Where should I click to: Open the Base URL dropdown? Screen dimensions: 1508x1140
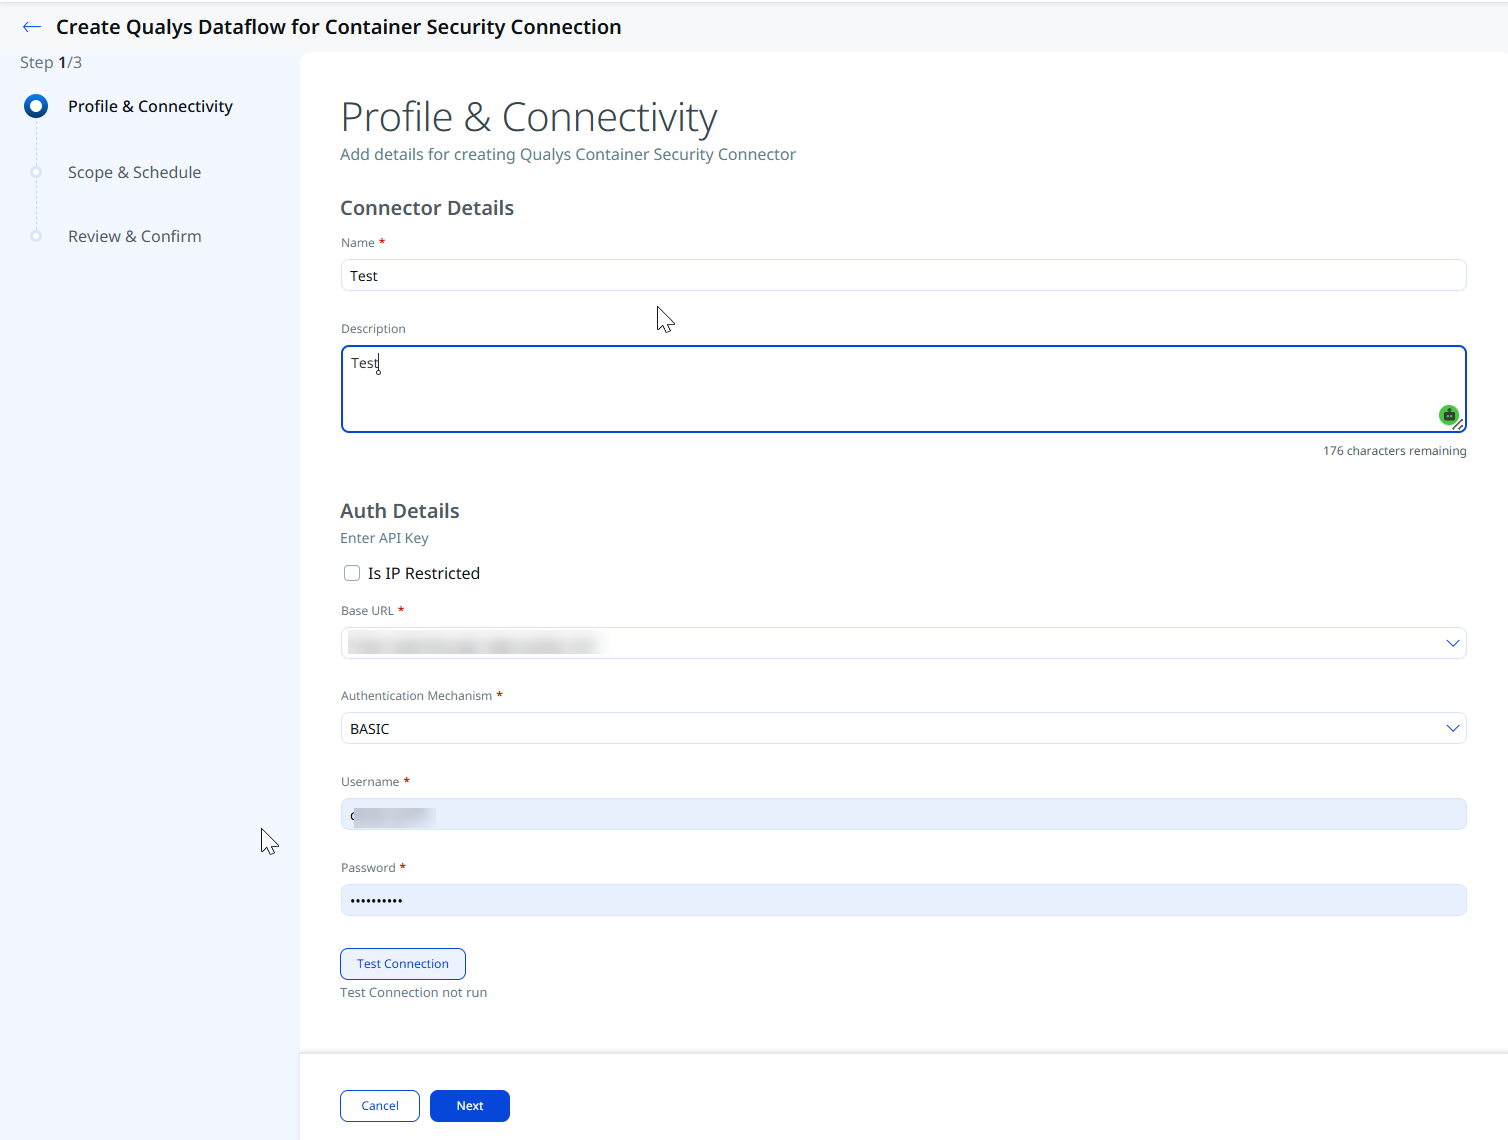[903, 643]
